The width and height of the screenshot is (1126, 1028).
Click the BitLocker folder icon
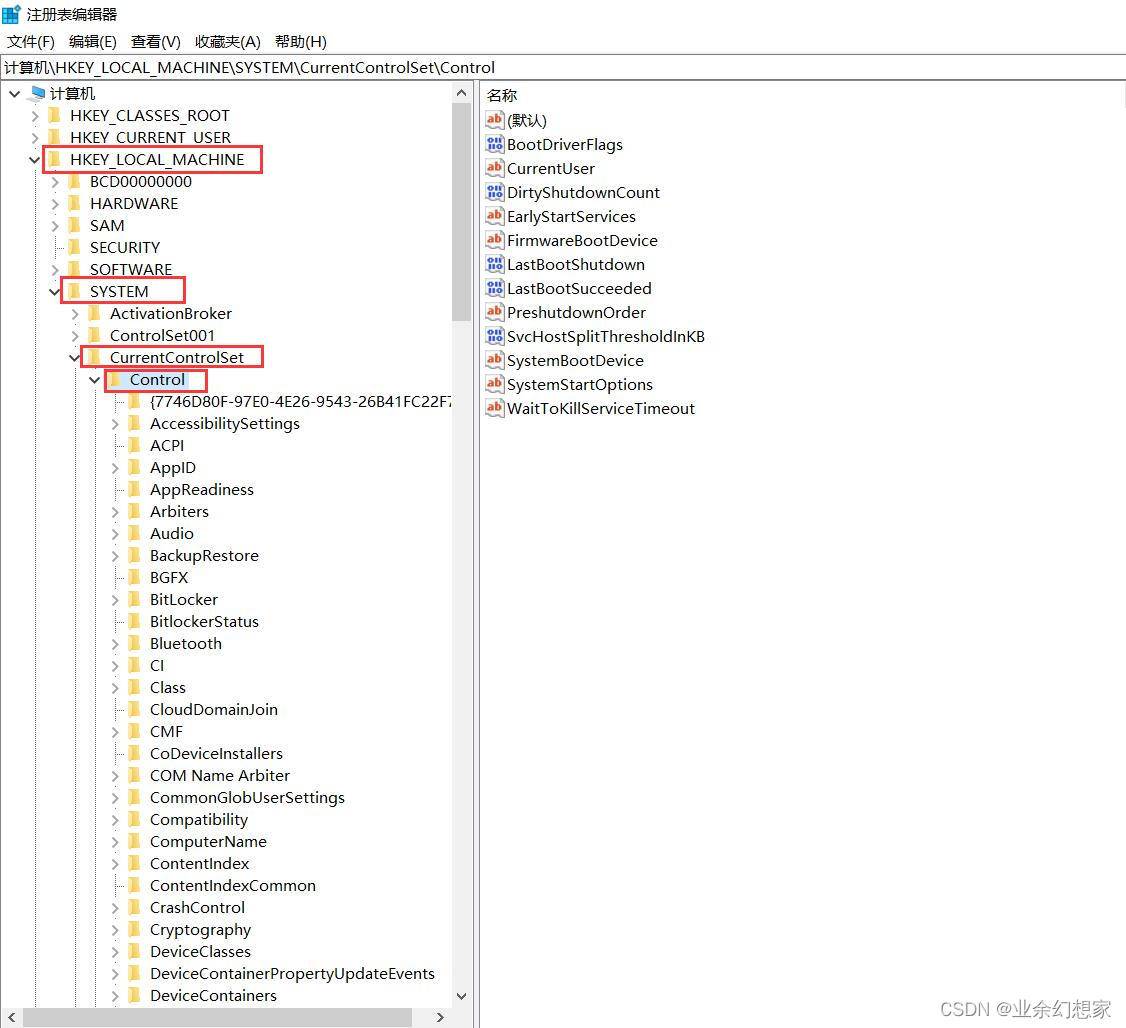pyautogui.click(x=134, y=599)
